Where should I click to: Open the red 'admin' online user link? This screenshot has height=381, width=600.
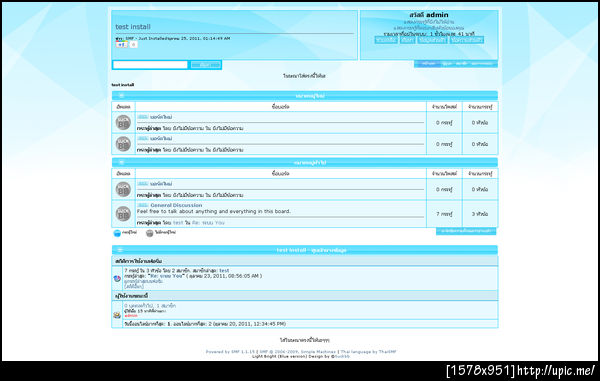tap(131, 316)
